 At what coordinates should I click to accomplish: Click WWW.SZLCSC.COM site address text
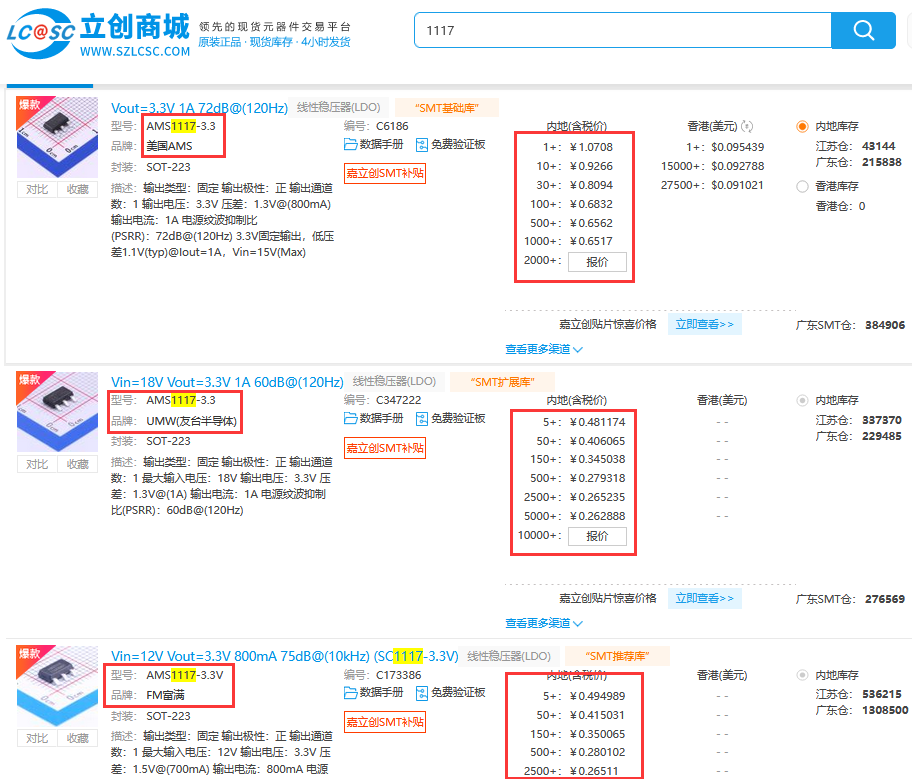tap(135, 52)
